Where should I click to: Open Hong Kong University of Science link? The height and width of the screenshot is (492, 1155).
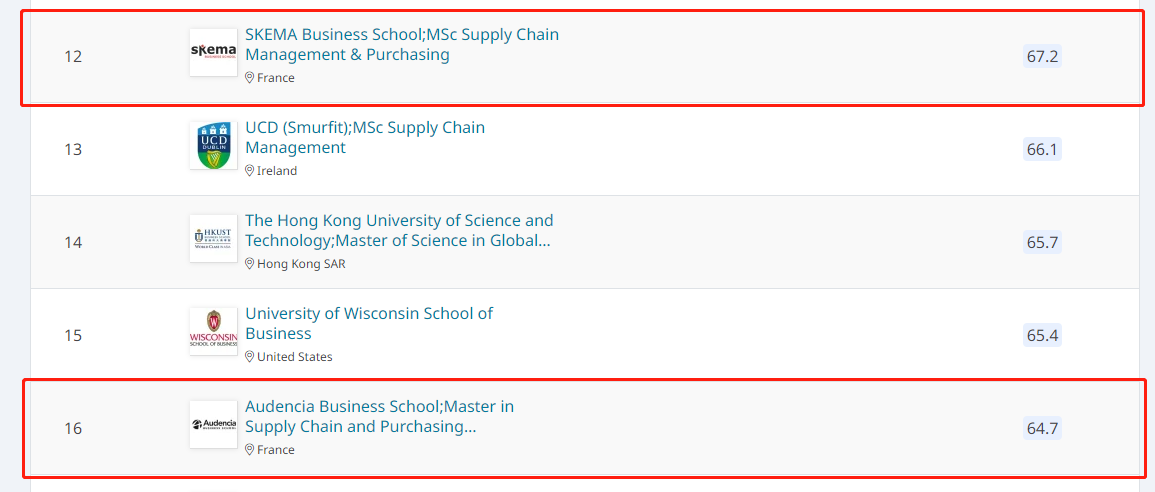tap(398, 230)
